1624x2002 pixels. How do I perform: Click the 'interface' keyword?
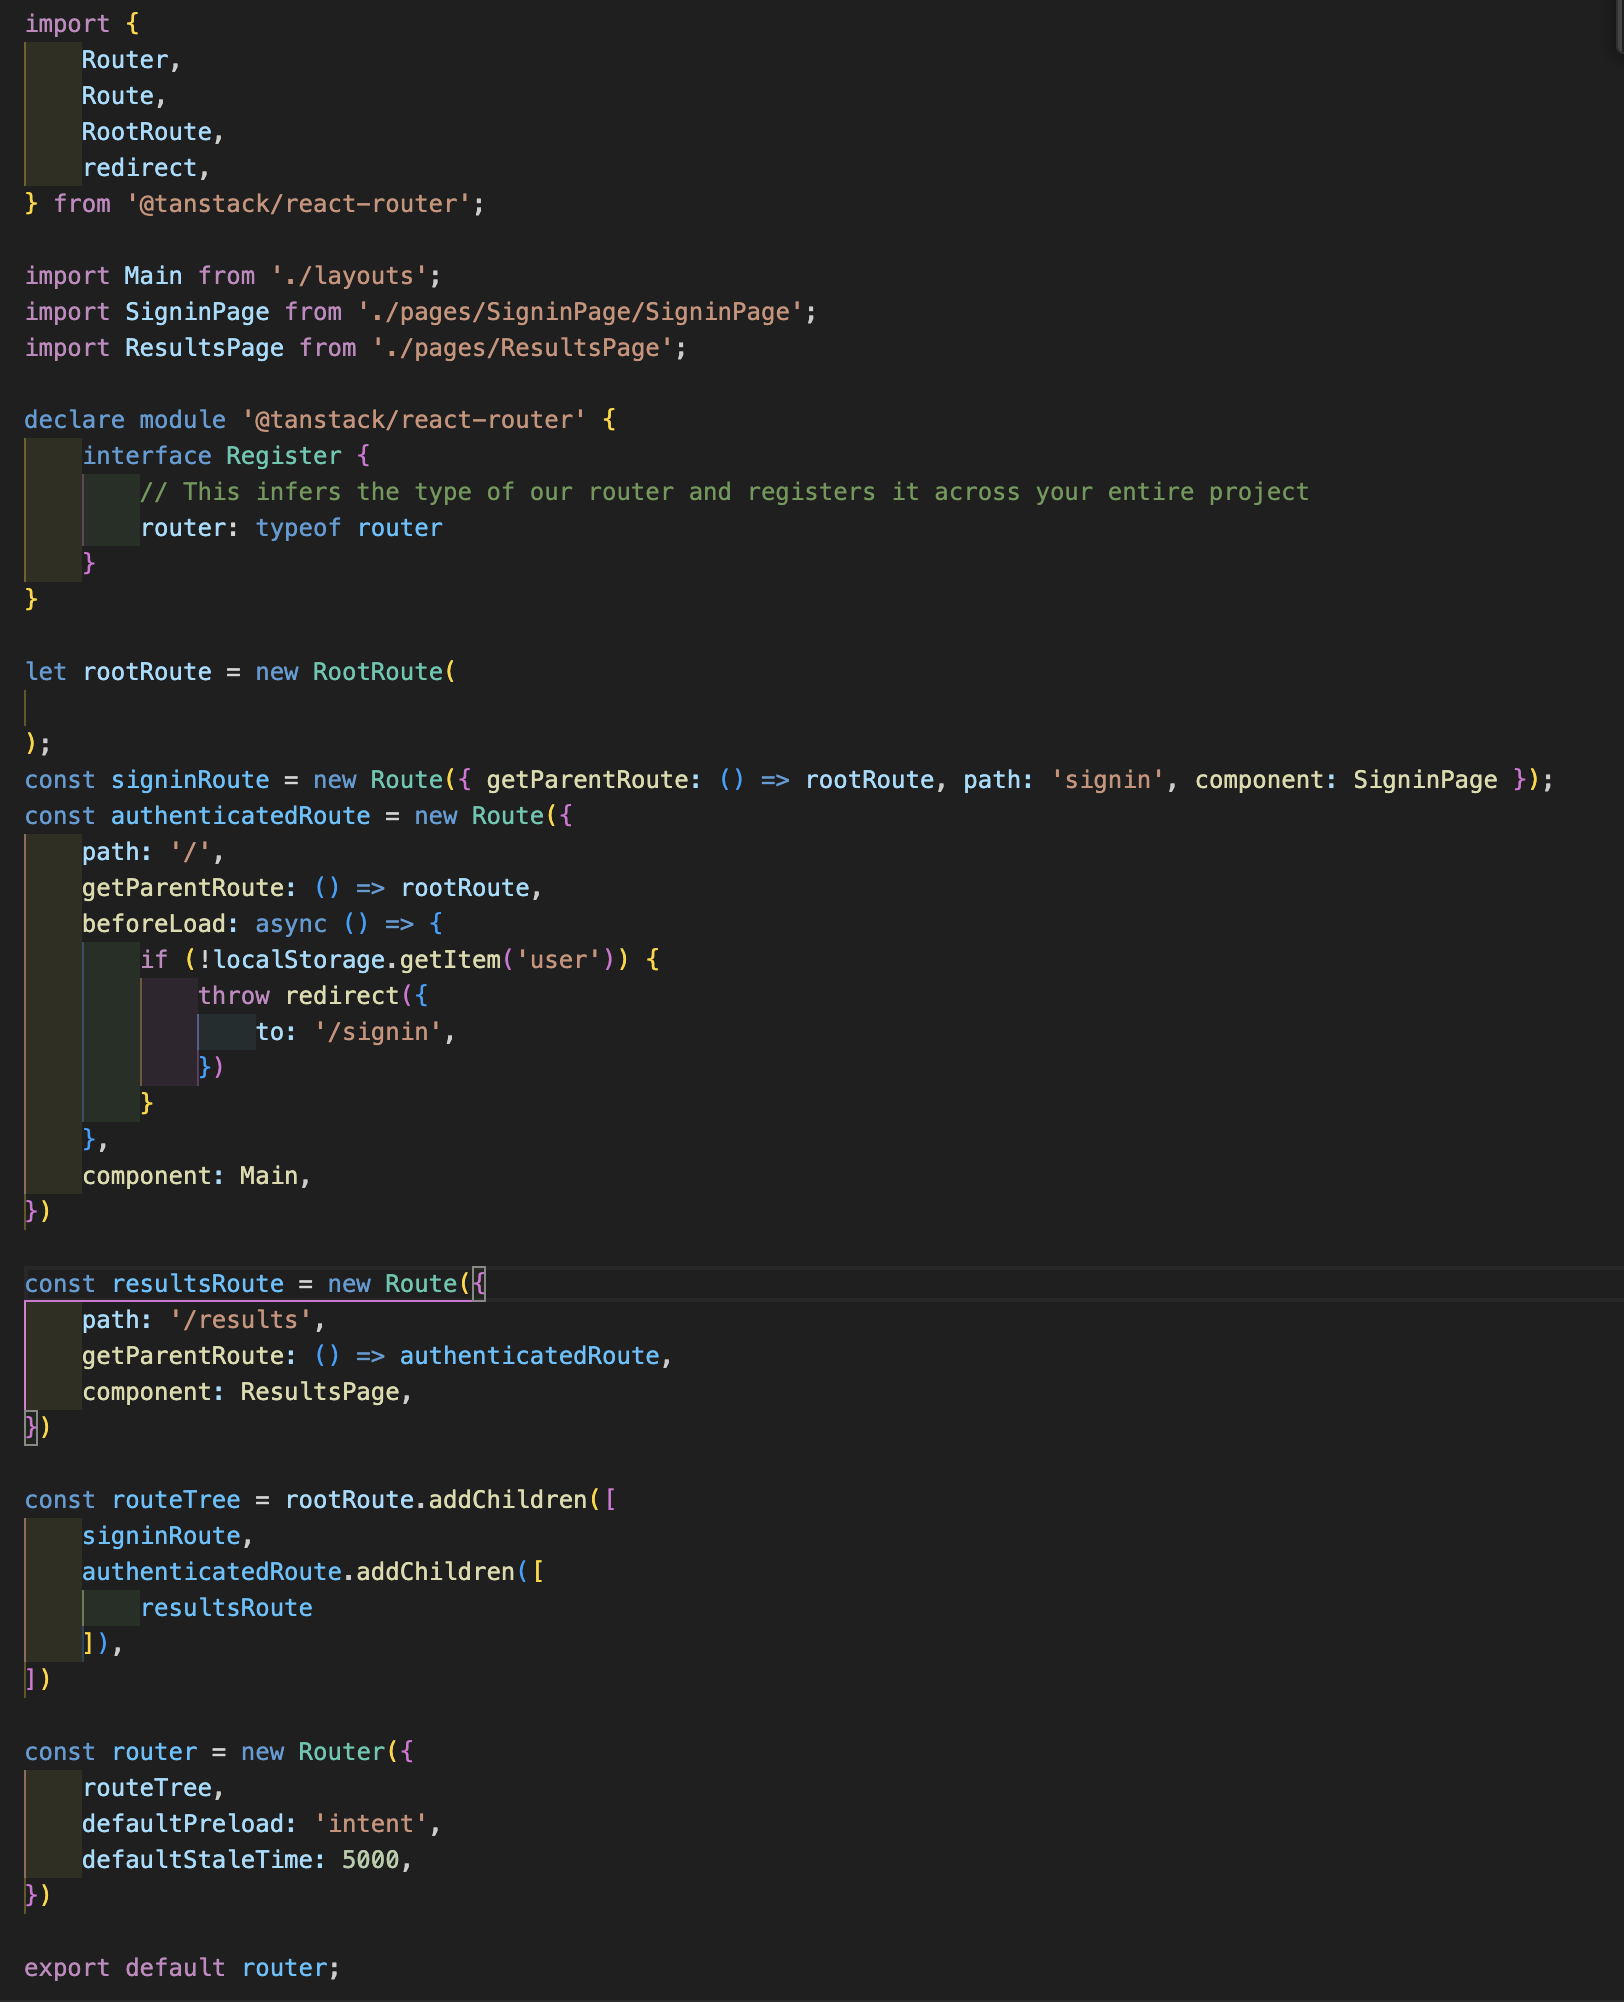[146, 456]
